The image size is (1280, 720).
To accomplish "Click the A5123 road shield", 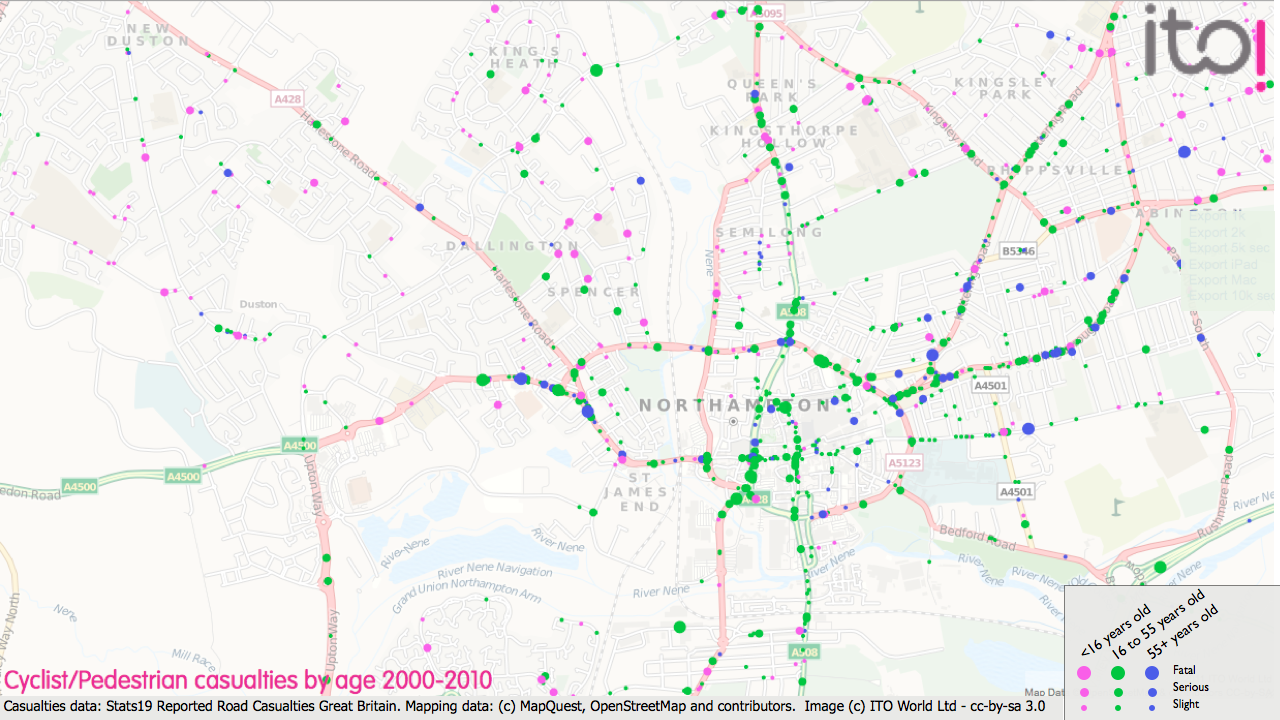I will 903,463.
